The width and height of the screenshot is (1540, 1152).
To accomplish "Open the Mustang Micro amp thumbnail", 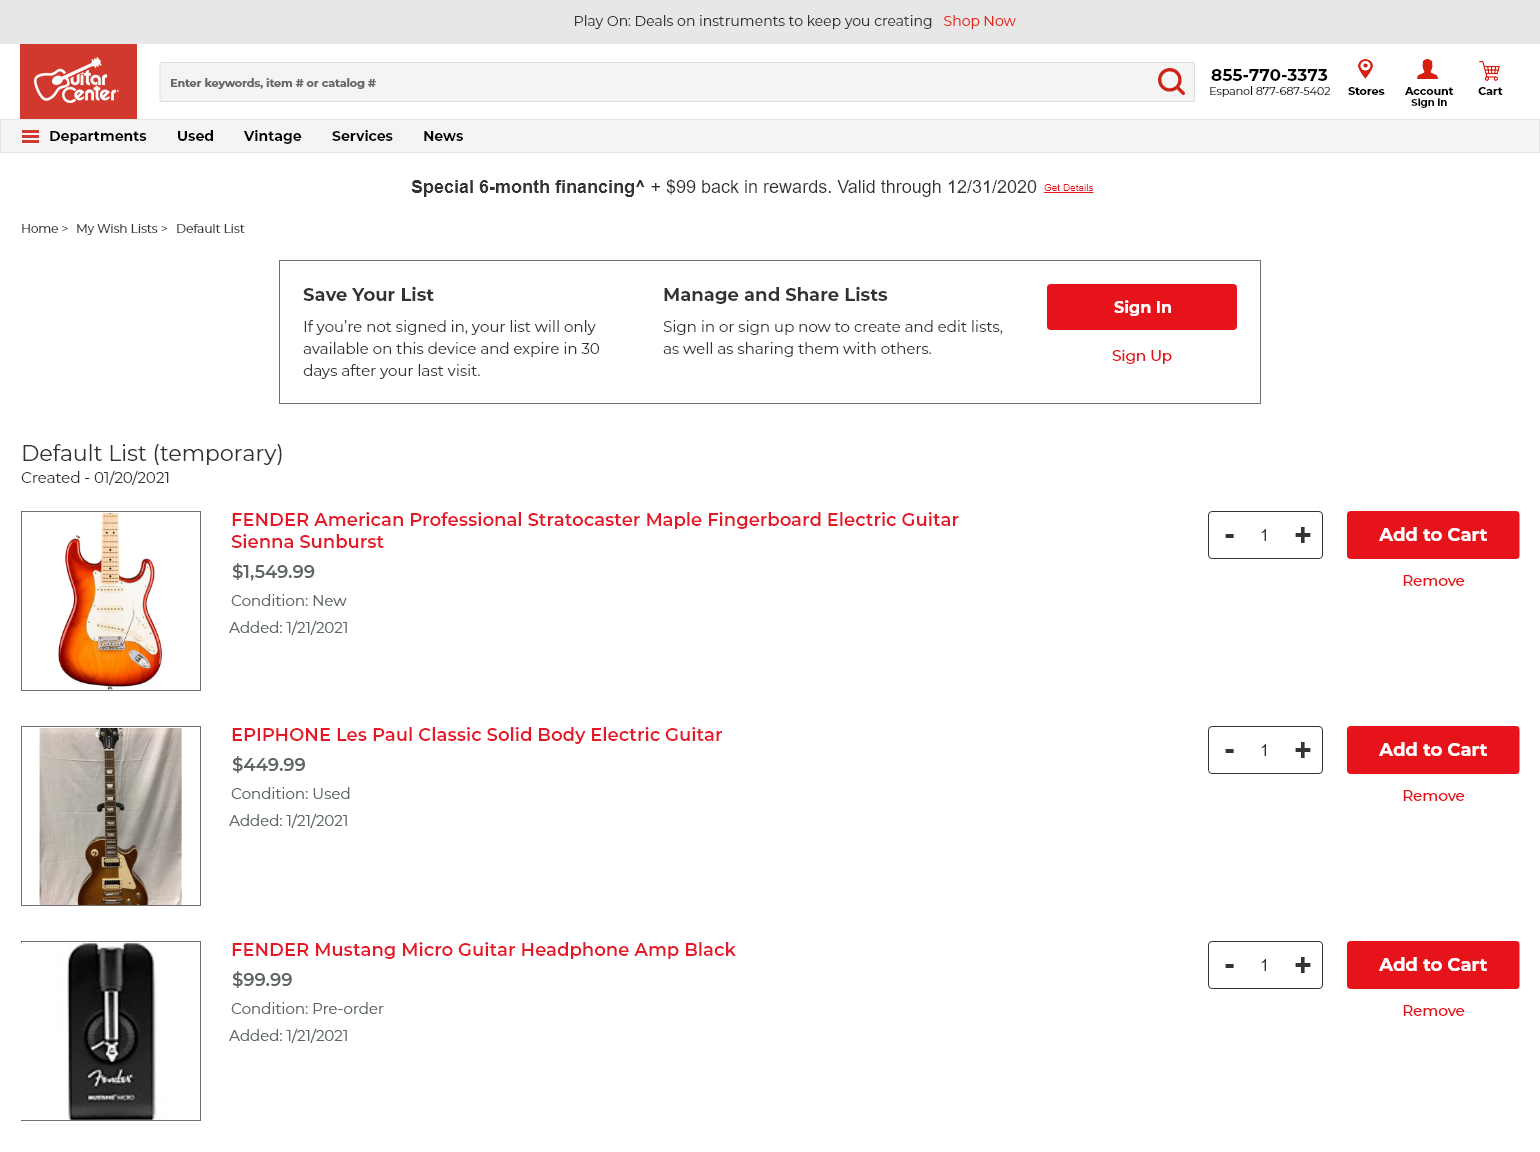I will pyautogui.click(x=111, y=1031).
